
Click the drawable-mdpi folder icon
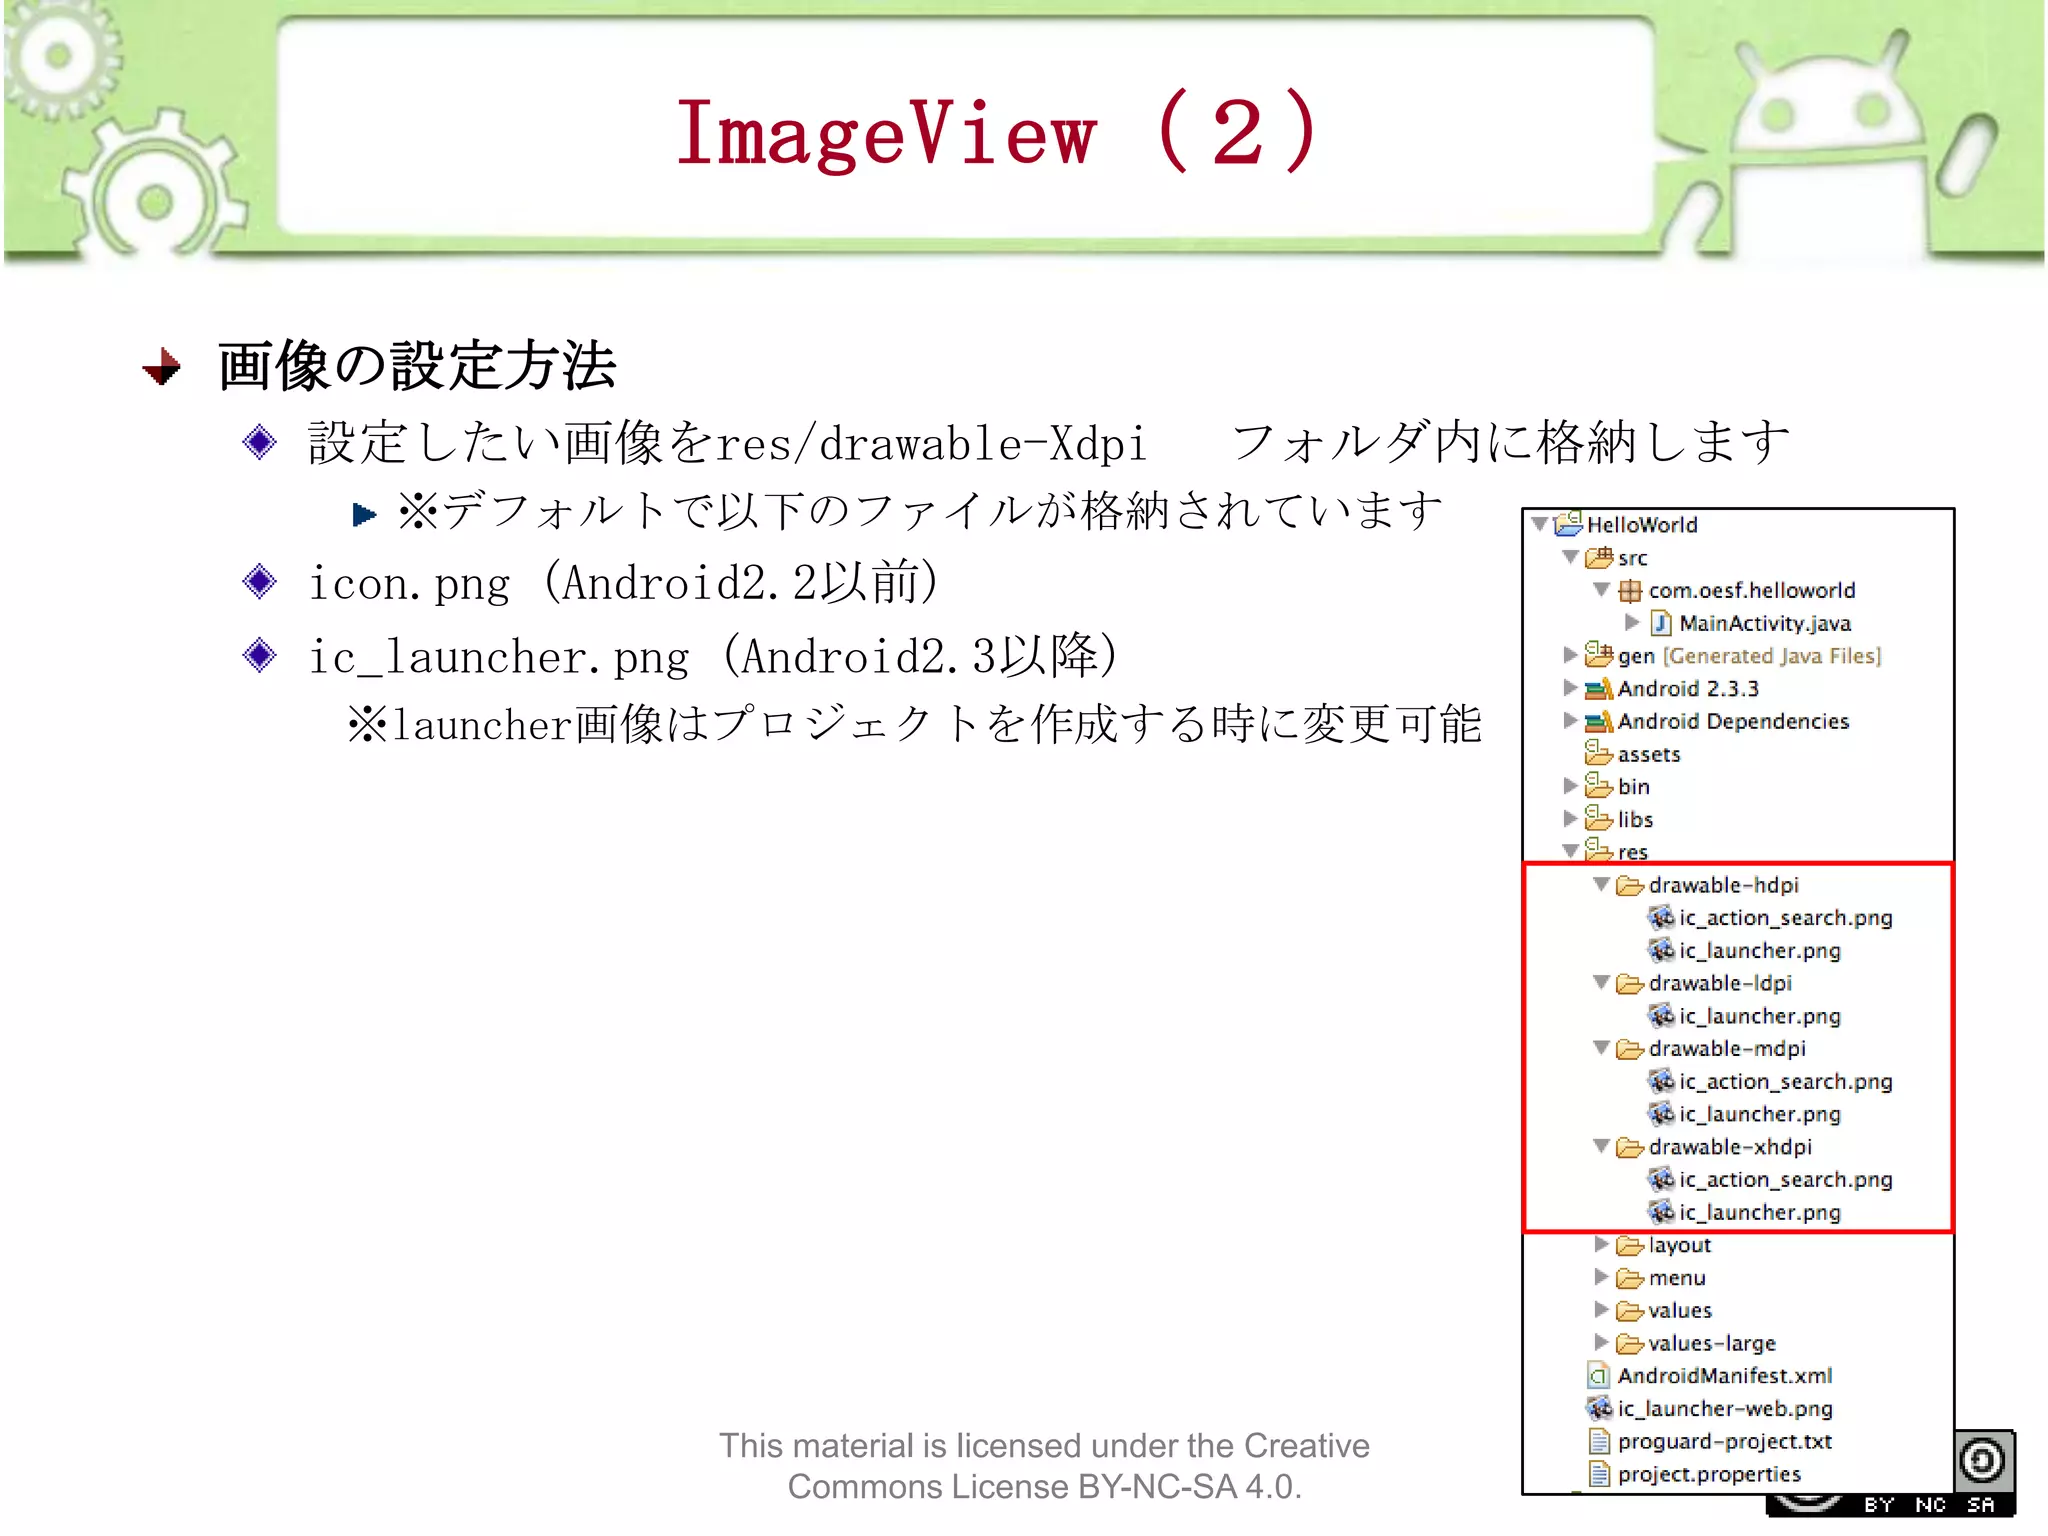coord(1630,1048)
